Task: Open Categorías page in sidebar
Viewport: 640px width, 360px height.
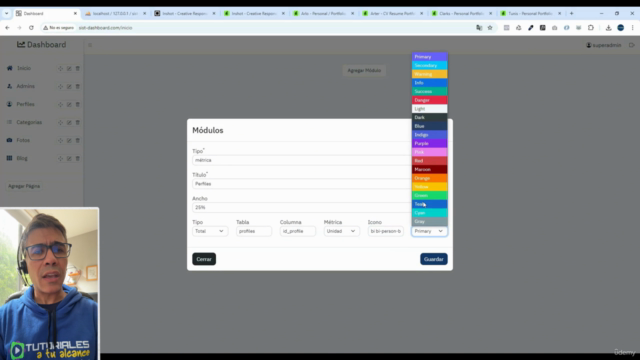Action: pos(29,122)
